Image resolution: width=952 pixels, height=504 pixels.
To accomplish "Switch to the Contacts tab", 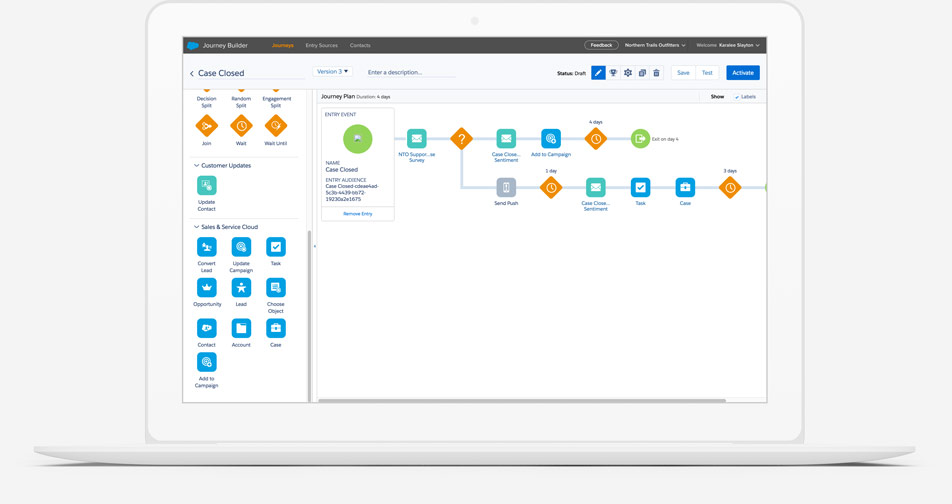I will pos(360,46).
